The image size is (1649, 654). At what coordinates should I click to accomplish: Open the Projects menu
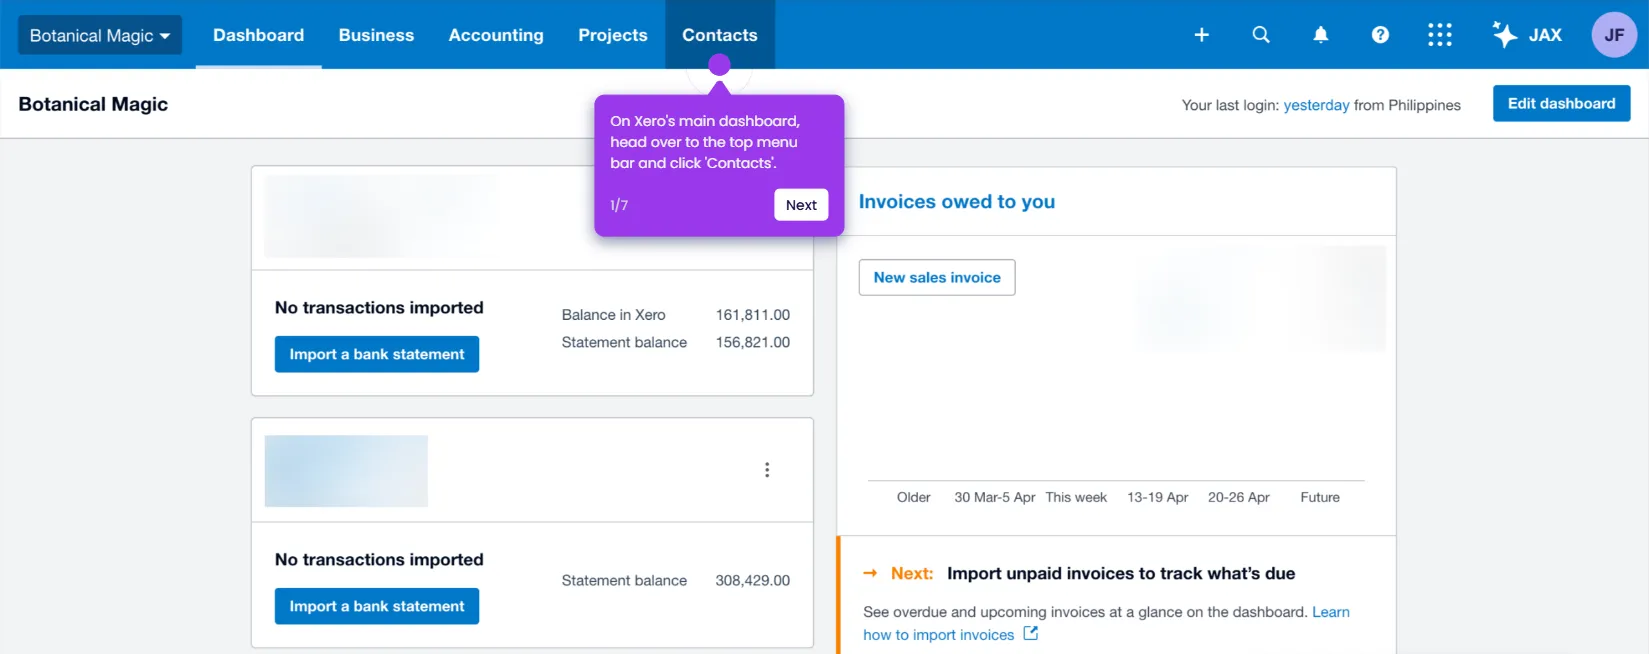613,35
